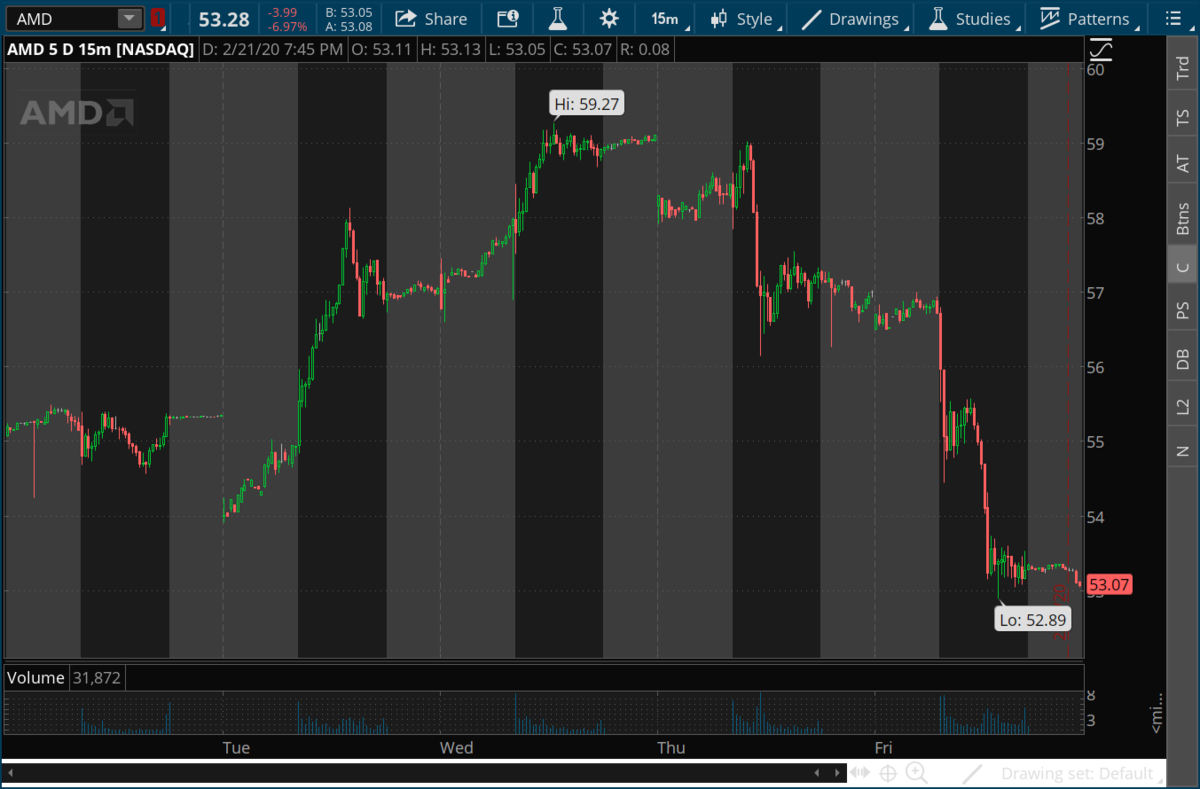The height and width of the screenshot is (789, 1200).
Task: Click the Lo: 52.89 chart bubble
Action: pos(1033,620)
